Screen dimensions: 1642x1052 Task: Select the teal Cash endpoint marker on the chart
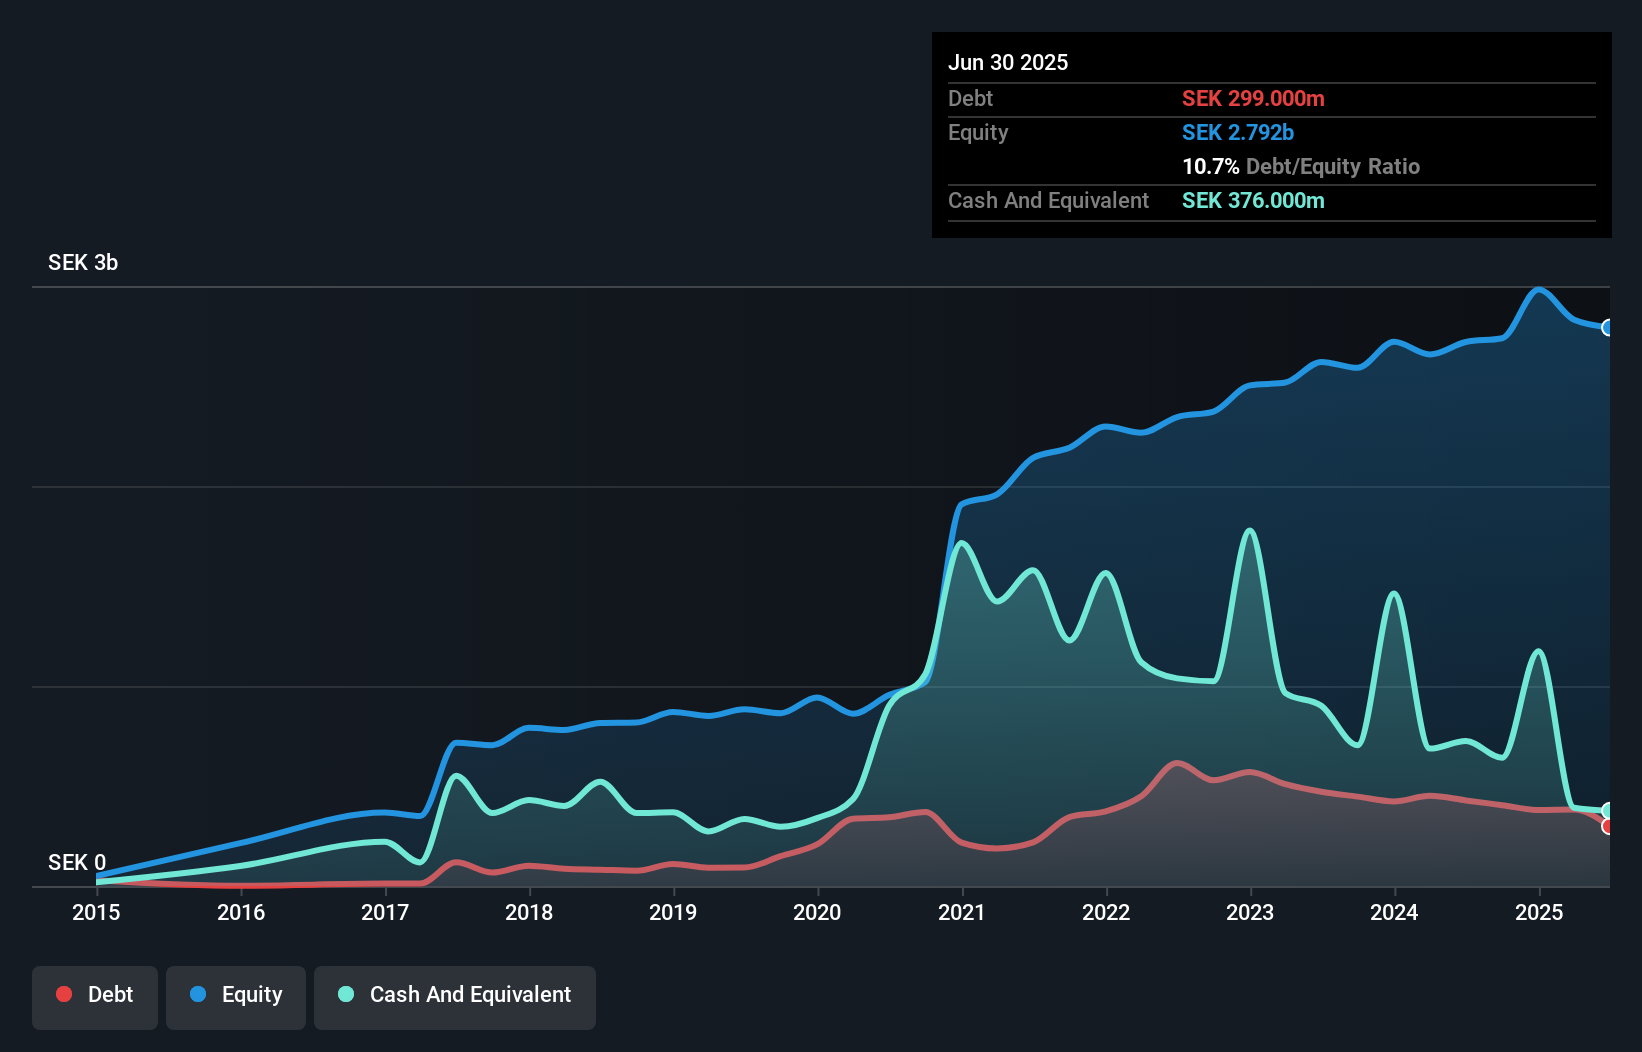[x=1608, y=810]
